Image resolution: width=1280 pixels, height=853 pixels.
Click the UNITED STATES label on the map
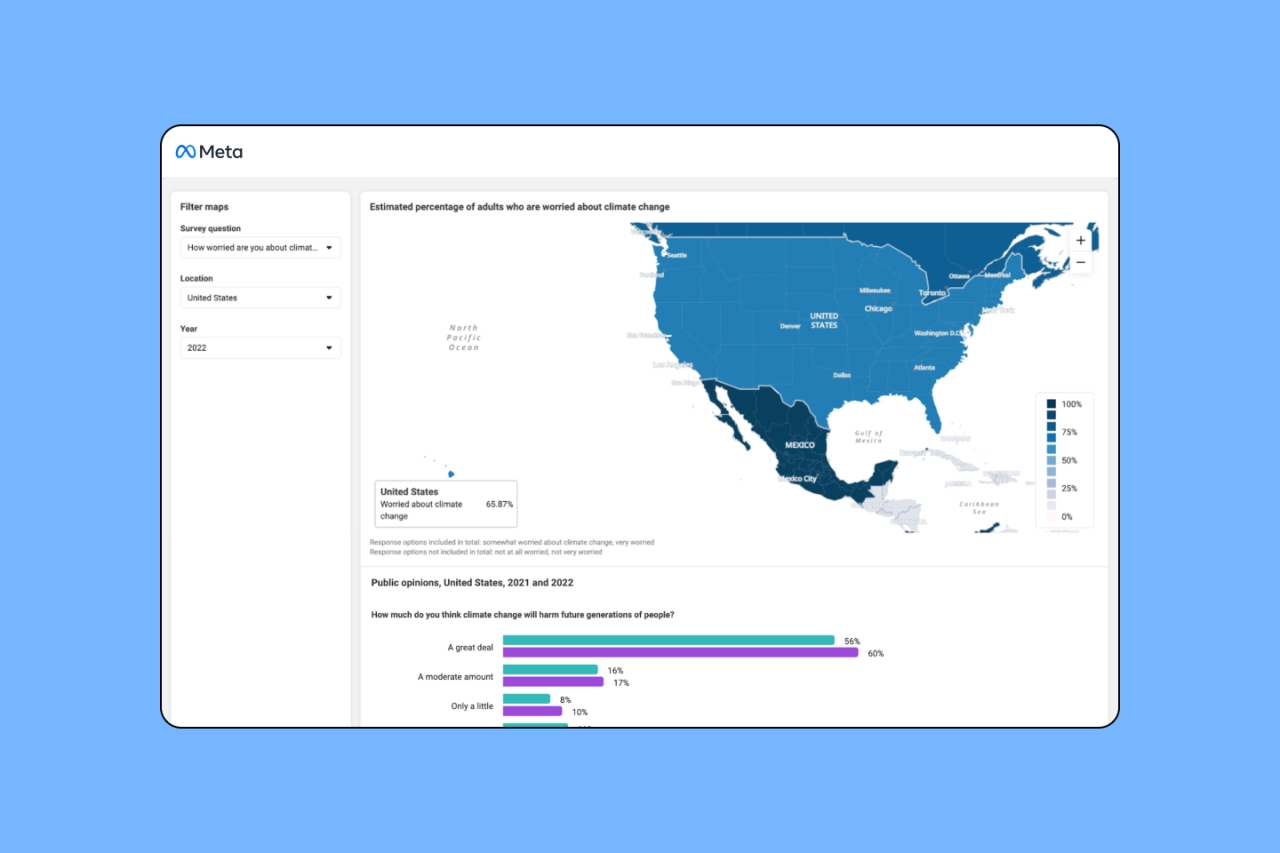[x=824, y=320]
